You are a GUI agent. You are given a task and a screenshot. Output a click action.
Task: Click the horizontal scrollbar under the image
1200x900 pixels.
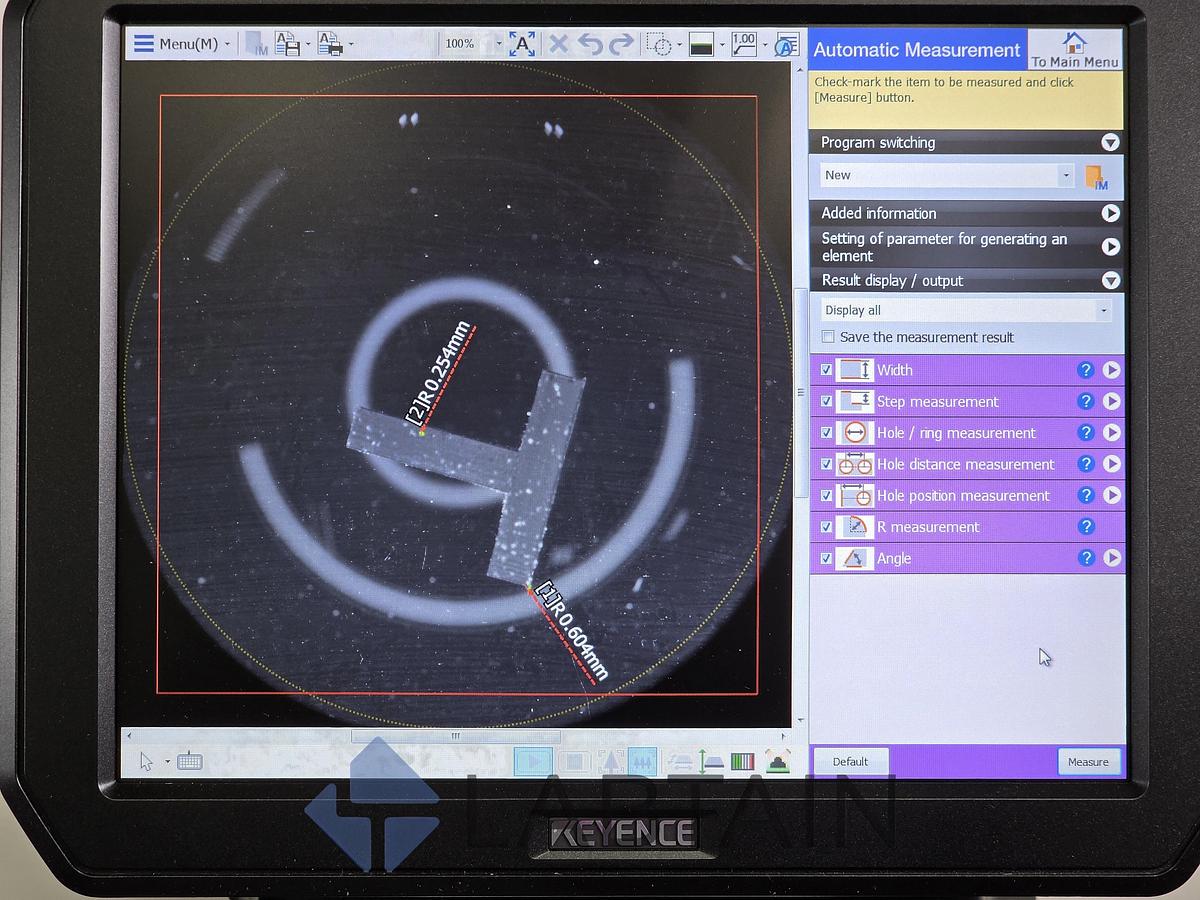click(x=455, y=736)
